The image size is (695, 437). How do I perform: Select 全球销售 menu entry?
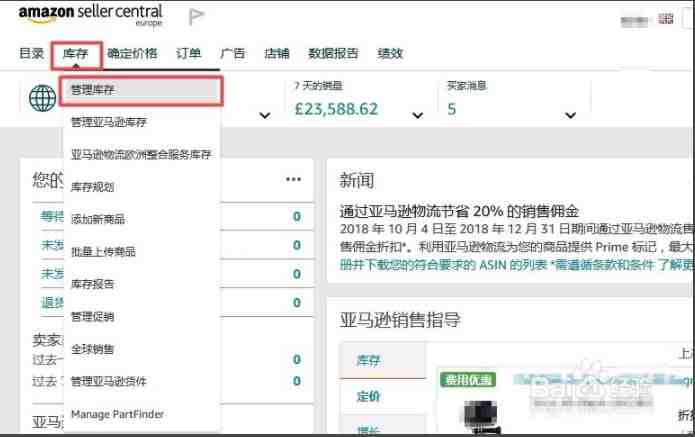coord(93,349)
